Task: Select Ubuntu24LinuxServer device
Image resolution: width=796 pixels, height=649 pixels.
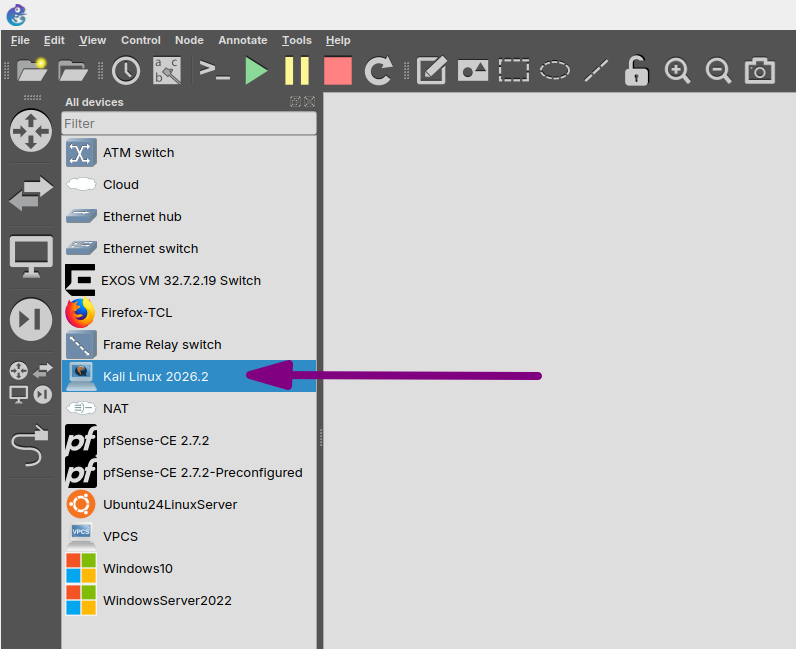Action: tap(189, 504)
